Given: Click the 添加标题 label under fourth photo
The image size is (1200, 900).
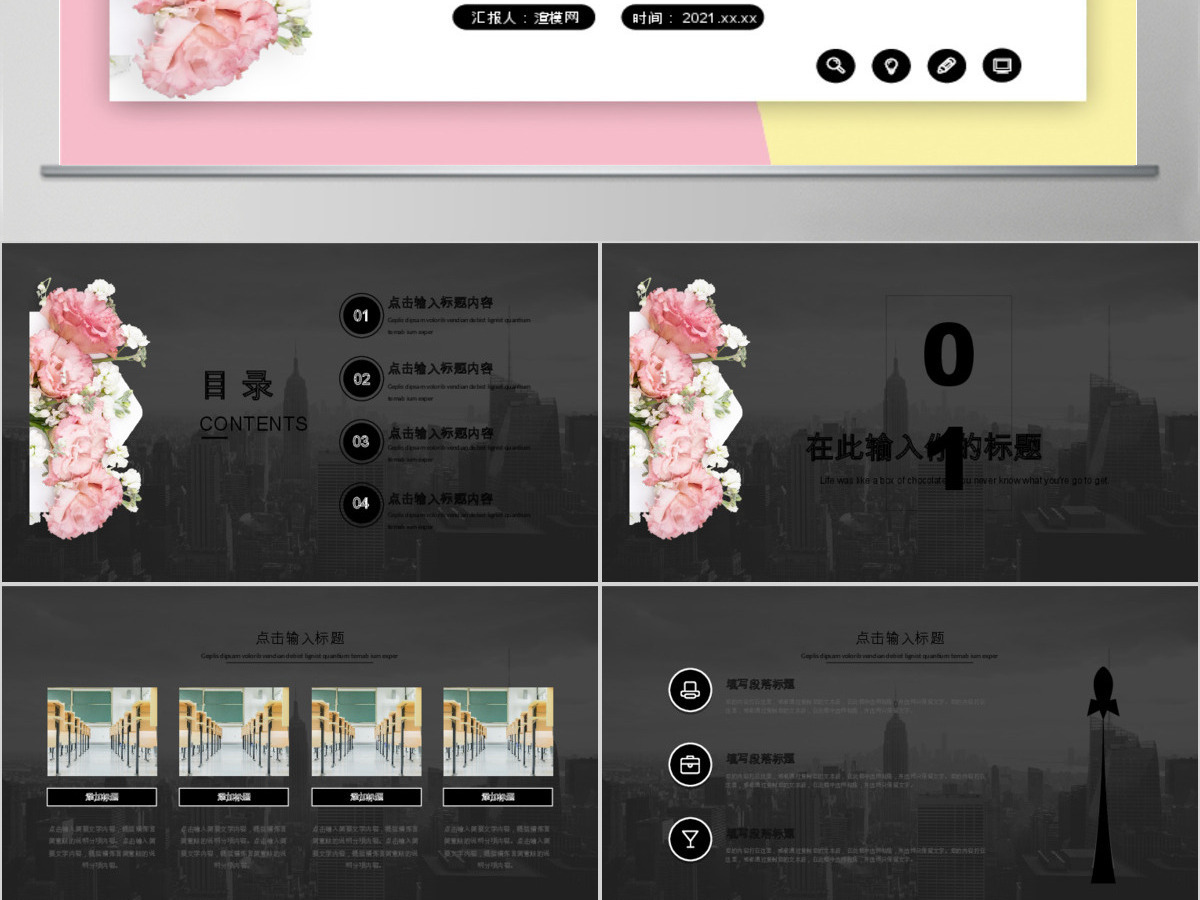Looking at the screenshot, I should (x=498, y=797).
